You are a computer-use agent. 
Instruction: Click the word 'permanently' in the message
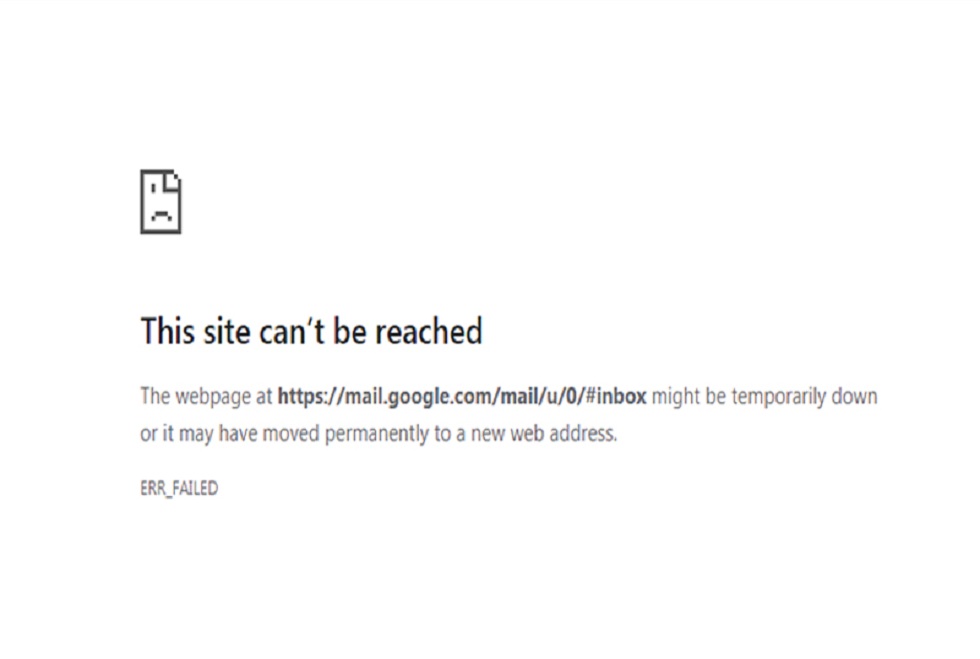click(x=377, y=434)
